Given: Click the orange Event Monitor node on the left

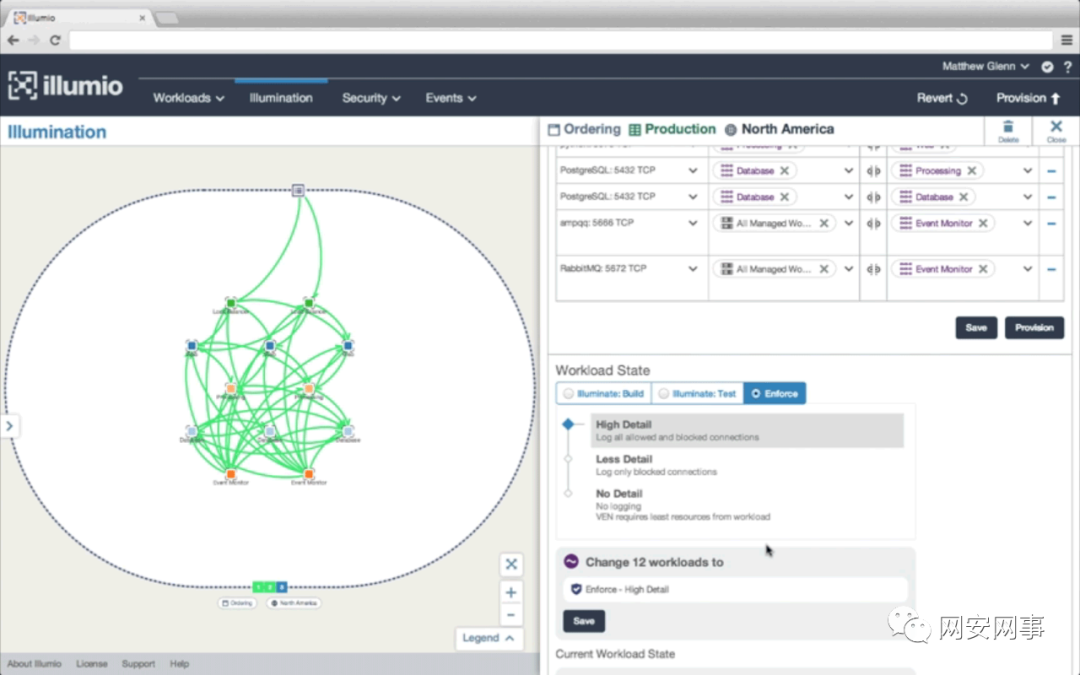Looking at the screenshot, I should point(231,474).
